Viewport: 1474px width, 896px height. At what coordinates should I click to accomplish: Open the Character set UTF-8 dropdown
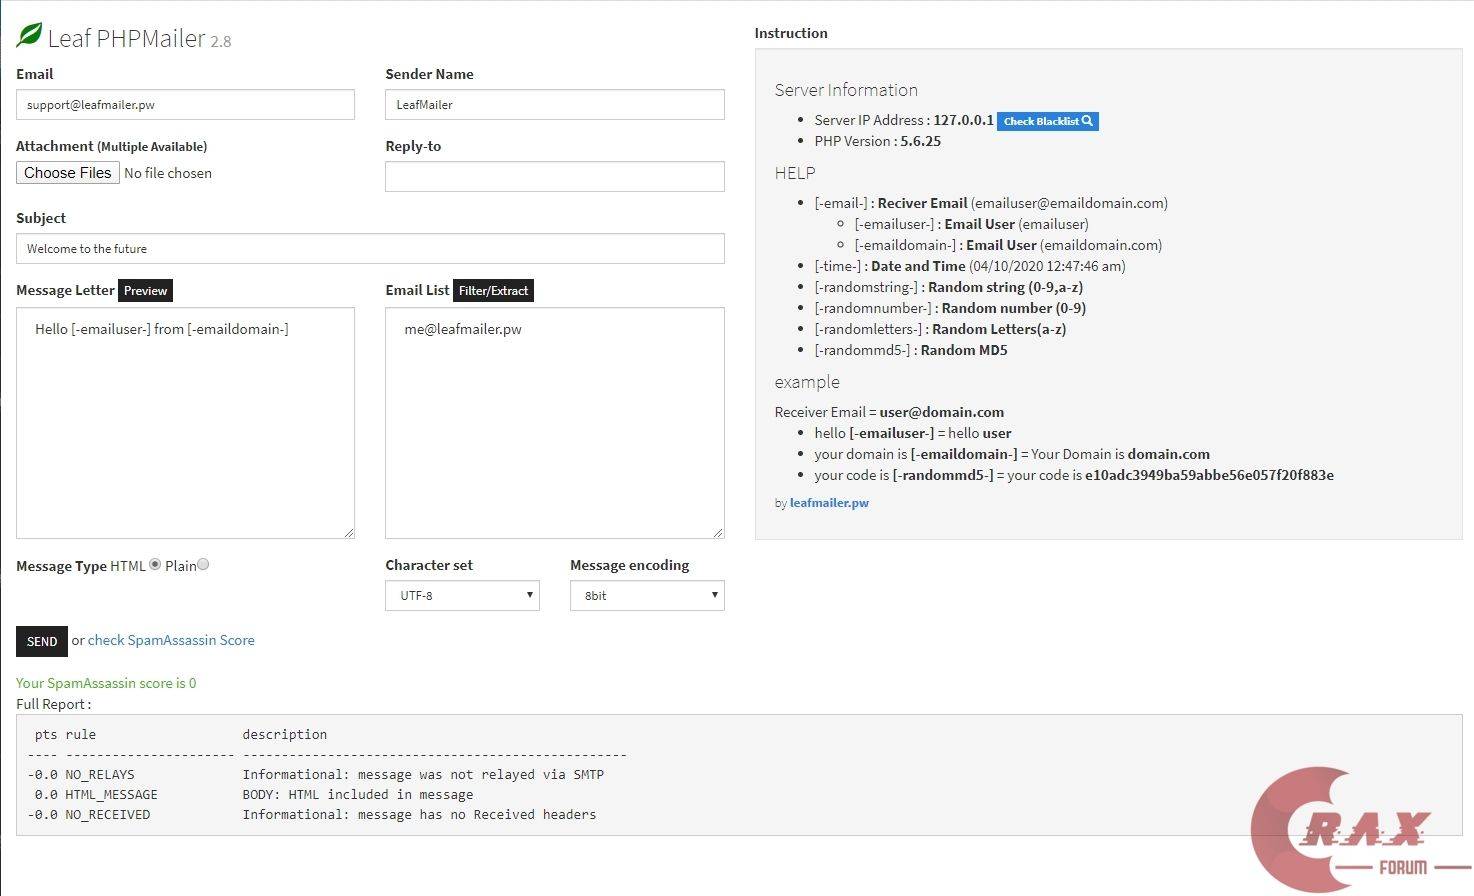462,596
